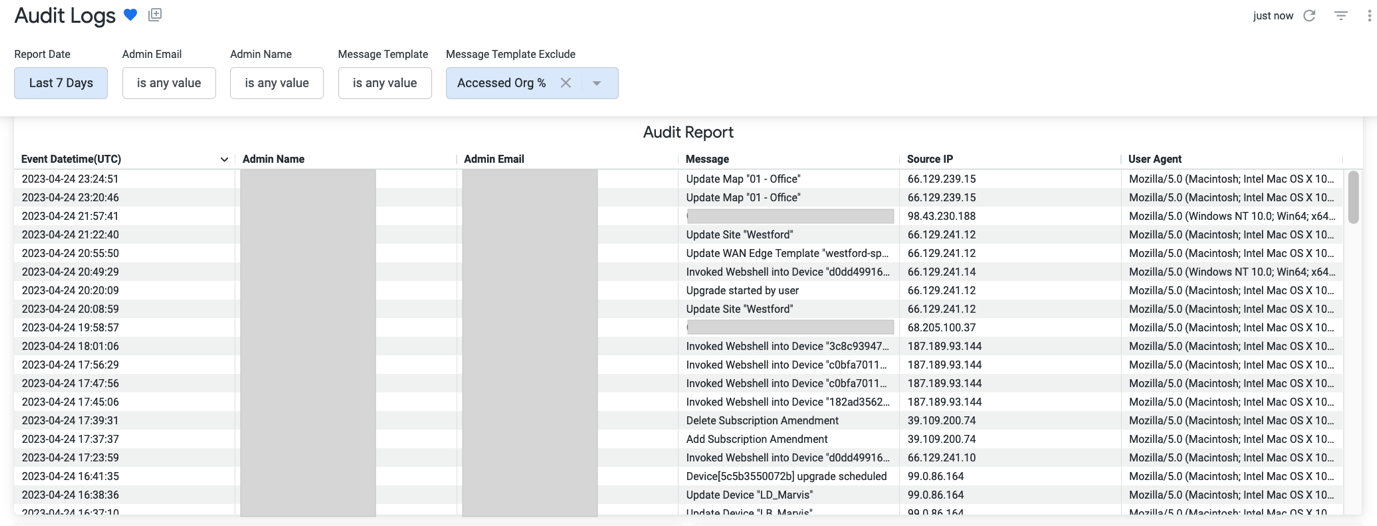The image size is (1377, 526).
Task: Sort by the Admin Name column header
Action: coord(274,159)
